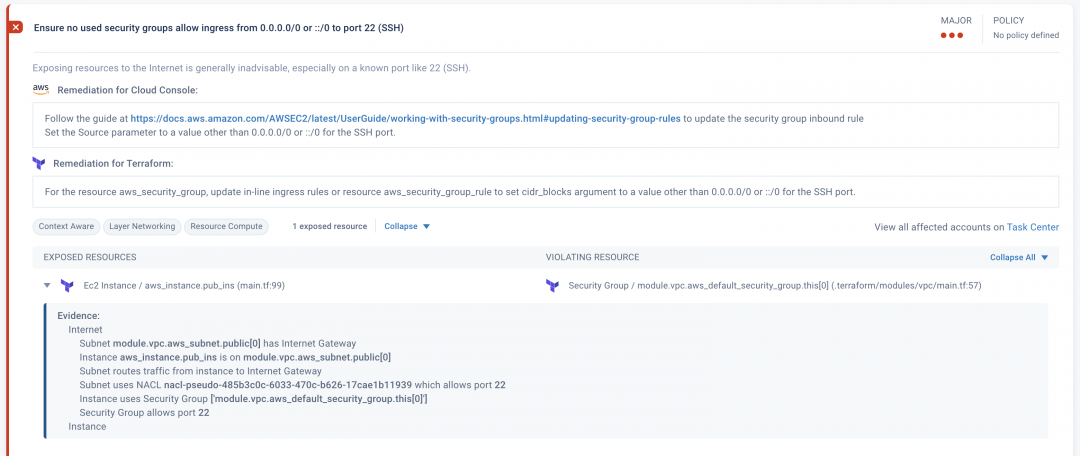Click the VIOLATING RESOURCE column header

click(592, 257)
